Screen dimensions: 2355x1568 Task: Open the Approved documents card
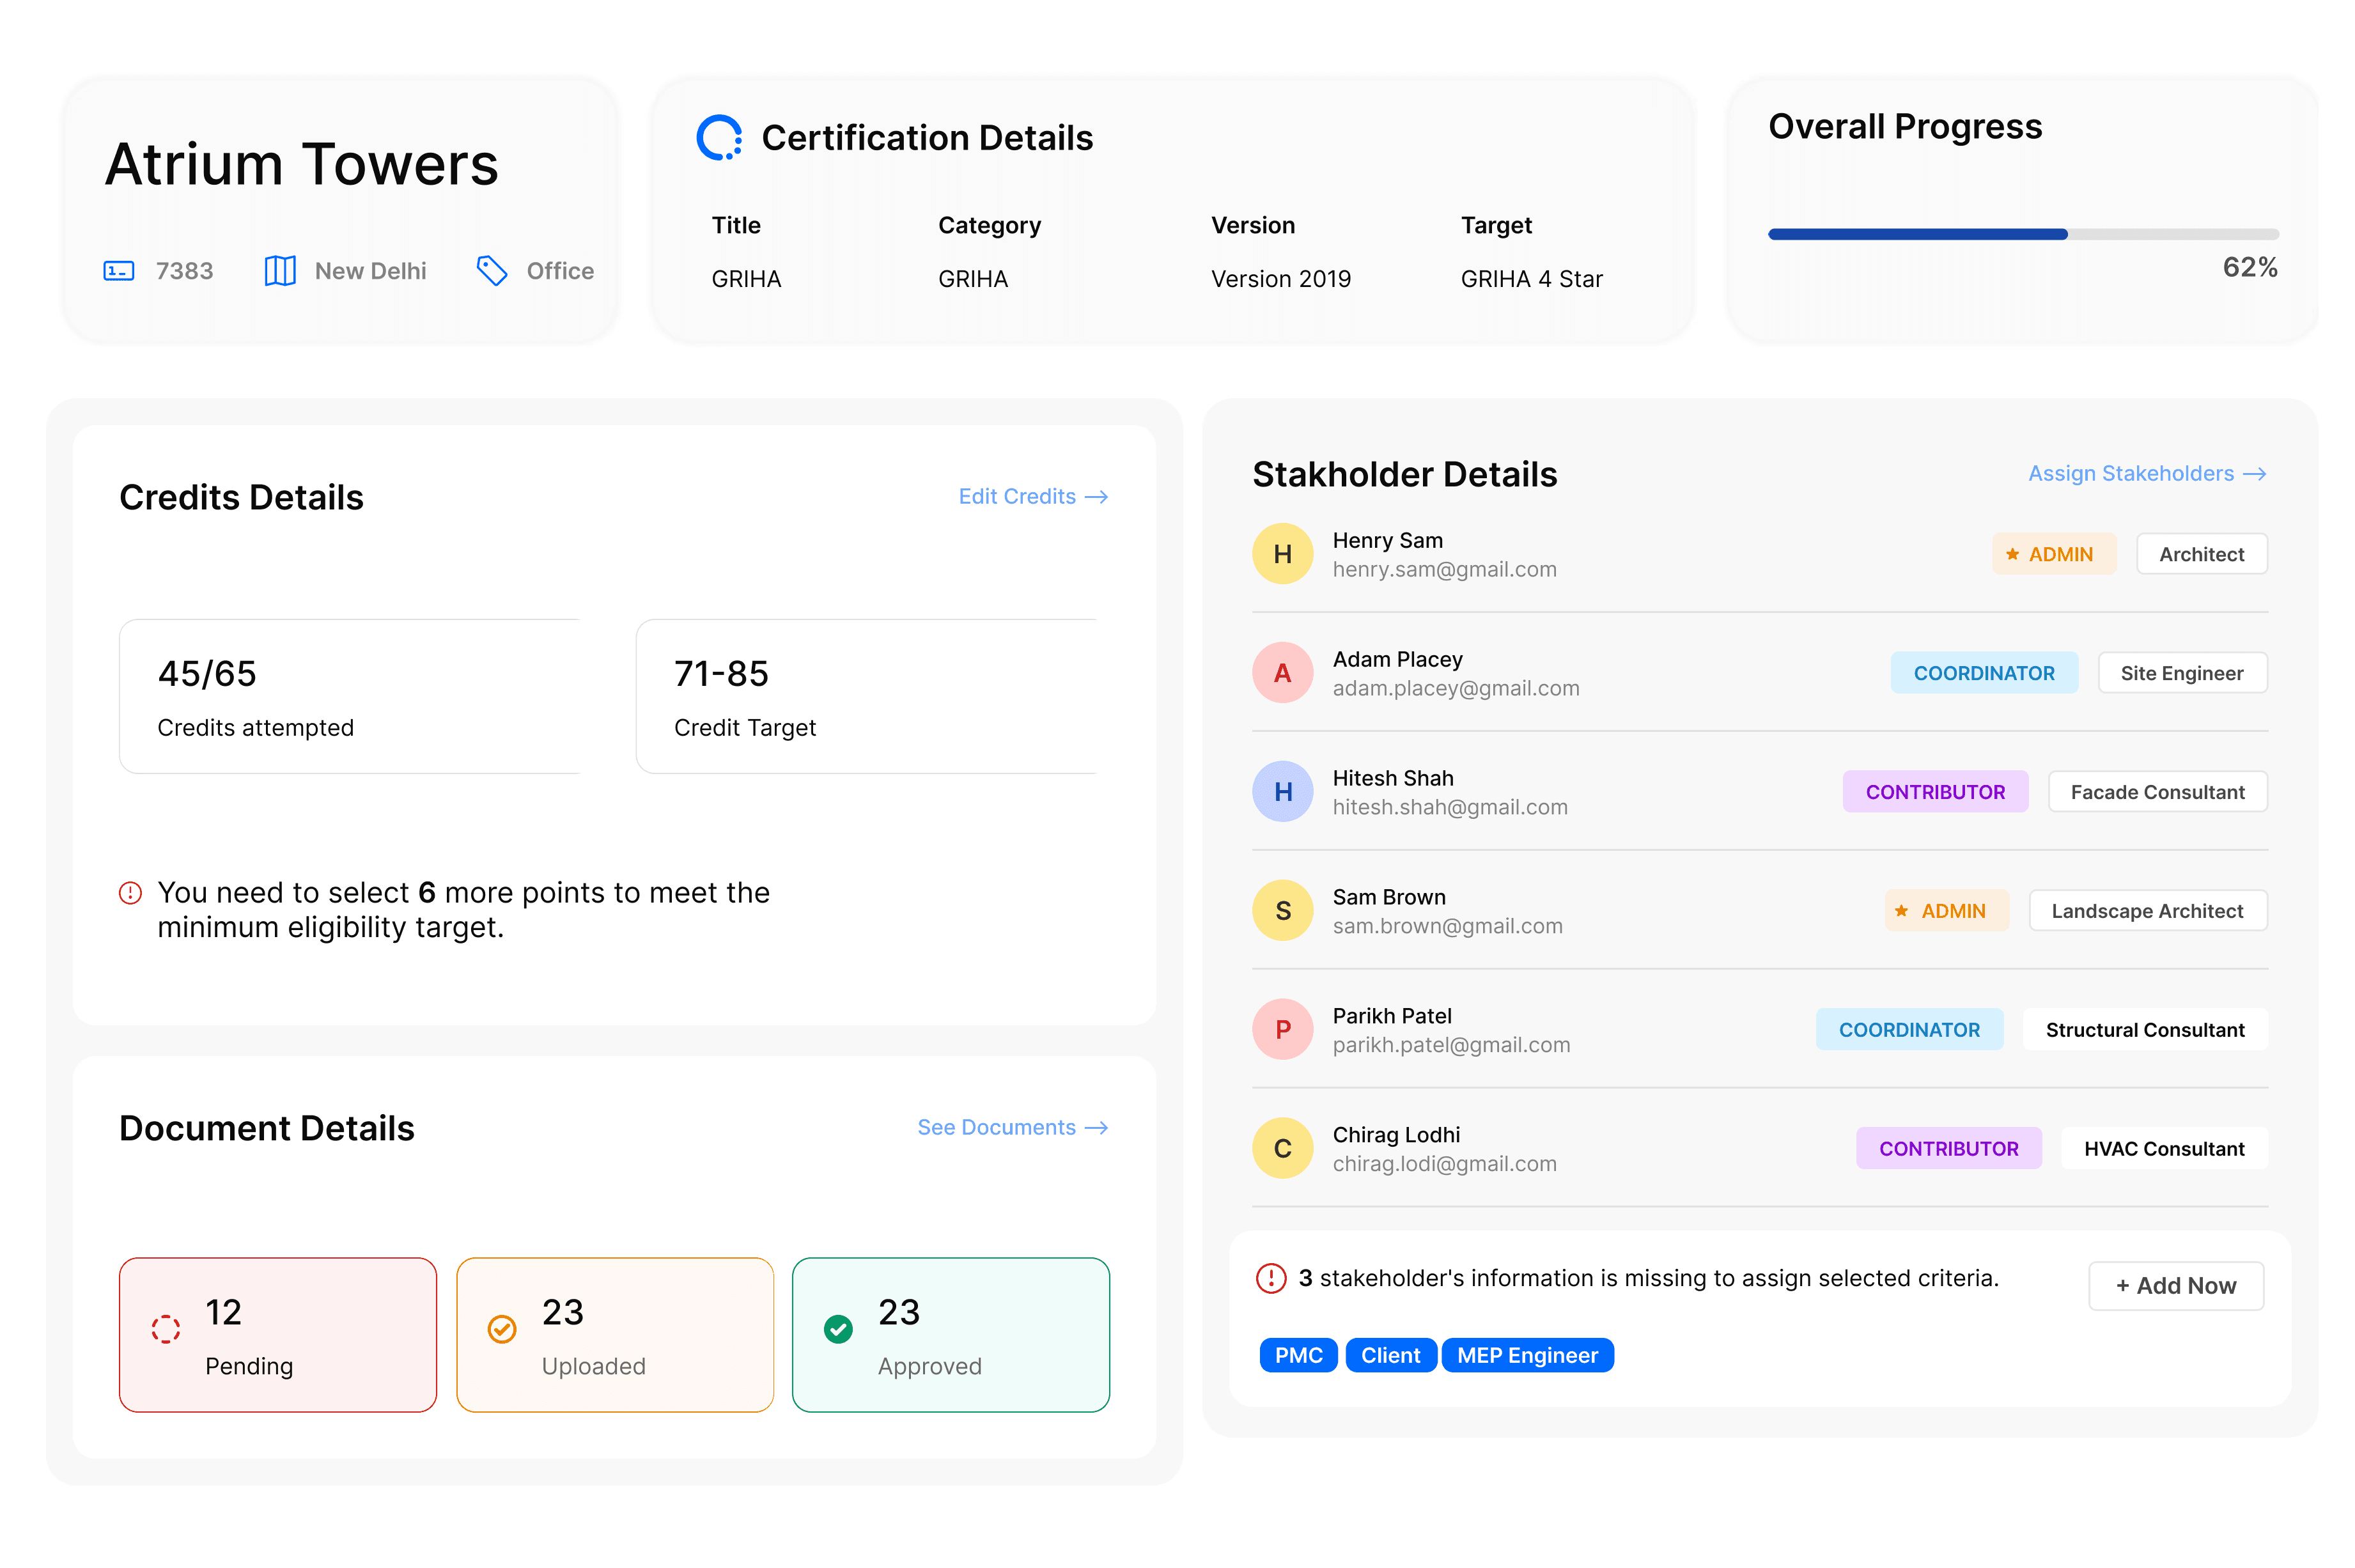tap(951, 1335)
